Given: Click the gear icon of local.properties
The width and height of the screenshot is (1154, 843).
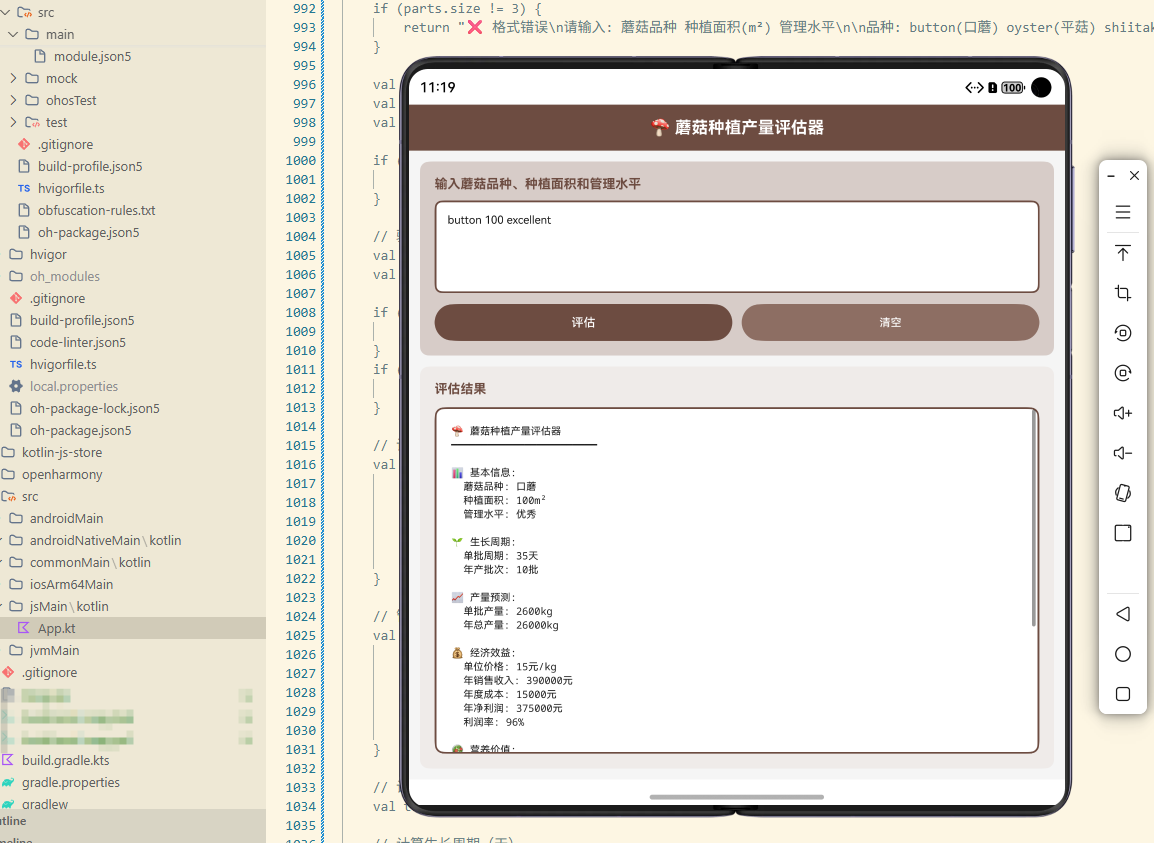Looking at the screenshot, I should [x=16, y=386].
